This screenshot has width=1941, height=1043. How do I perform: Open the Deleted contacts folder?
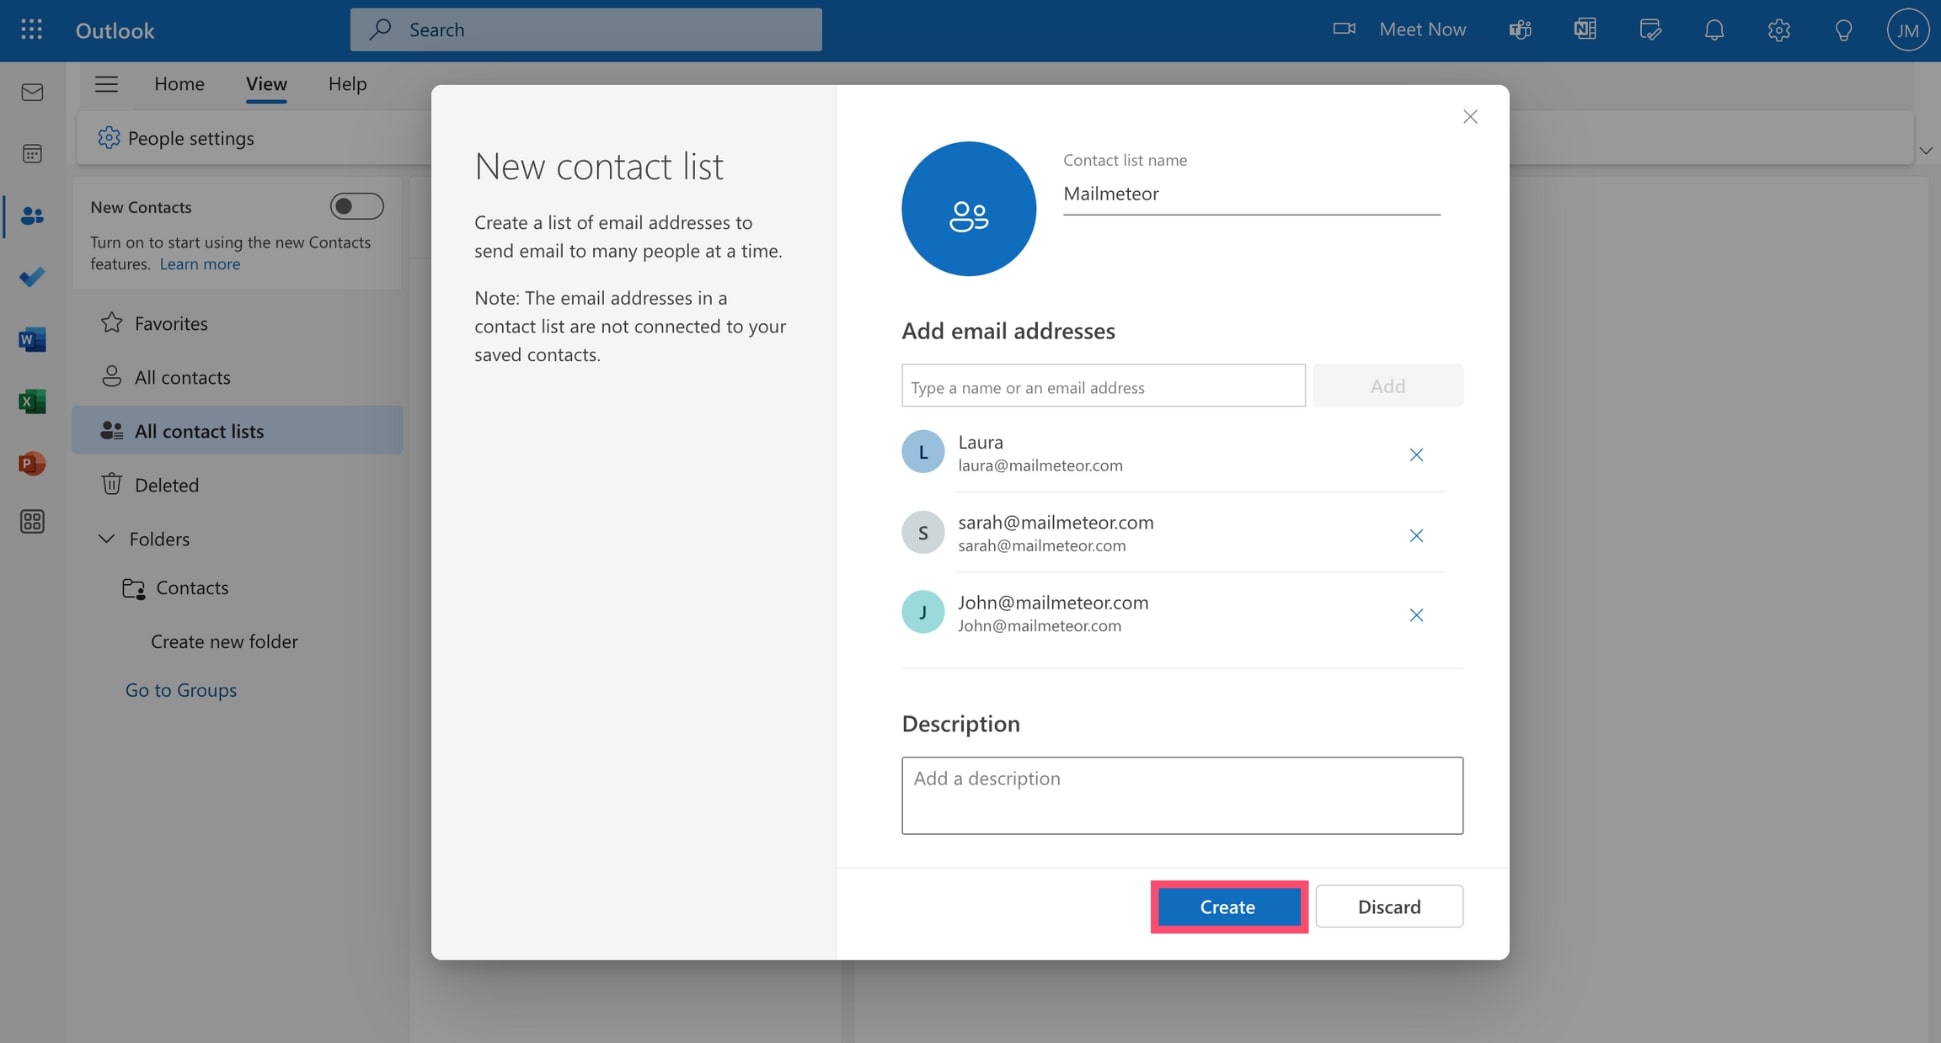point(237,484)
